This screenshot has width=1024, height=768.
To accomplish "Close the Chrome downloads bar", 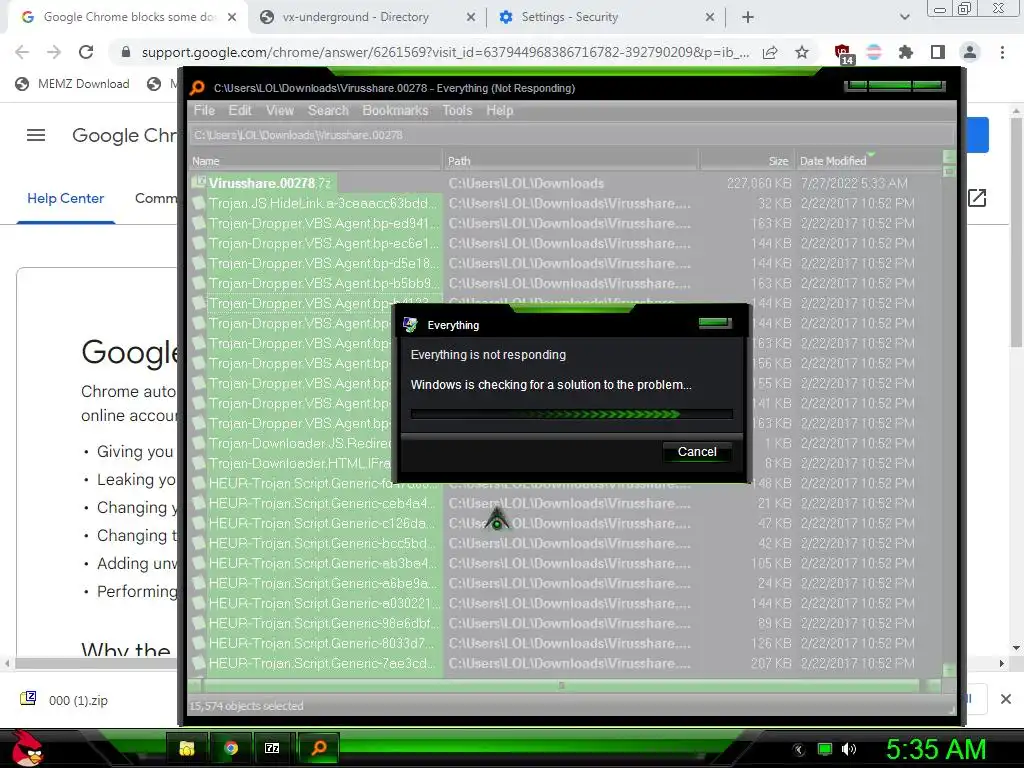I will [x=1006, y=699].
